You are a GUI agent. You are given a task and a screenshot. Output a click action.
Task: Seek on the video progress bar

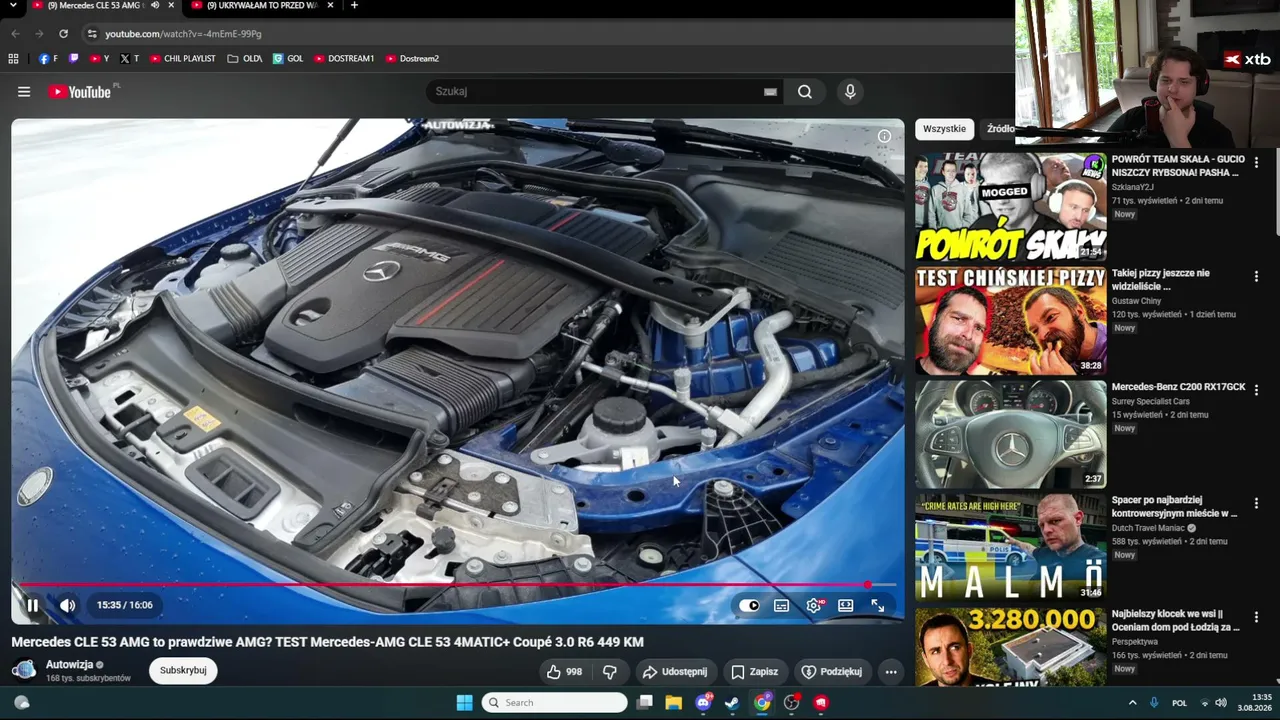click(x=457, y=585)
